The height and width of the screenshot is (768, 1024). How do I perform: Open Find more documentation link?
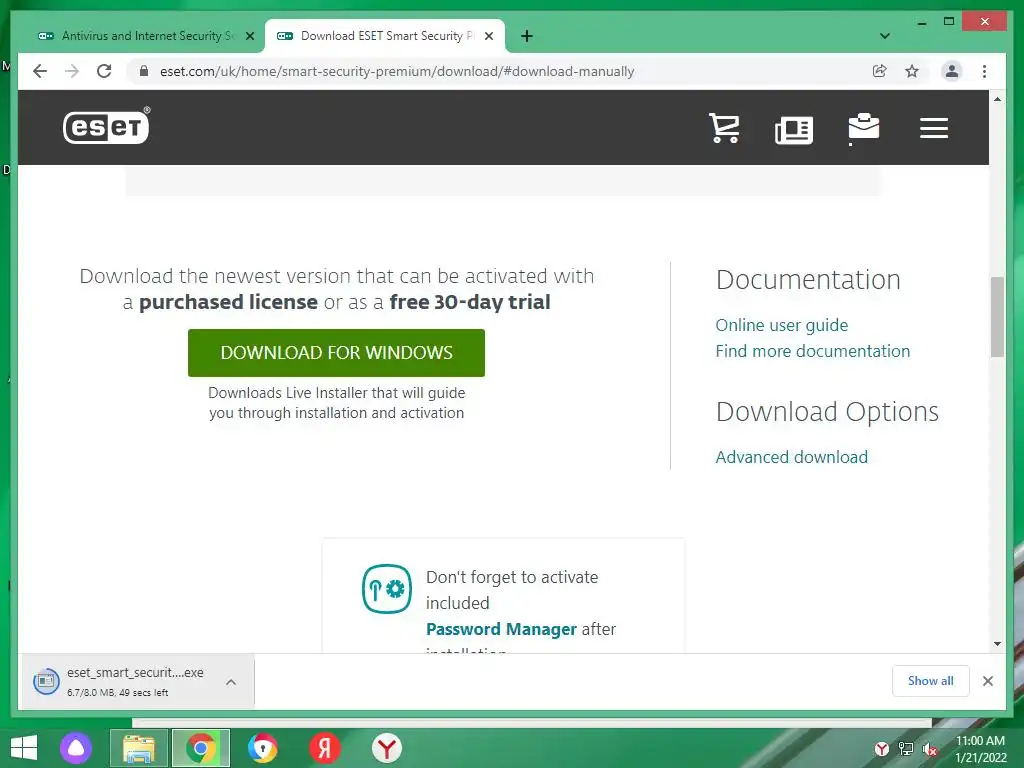tap(812, 351)
